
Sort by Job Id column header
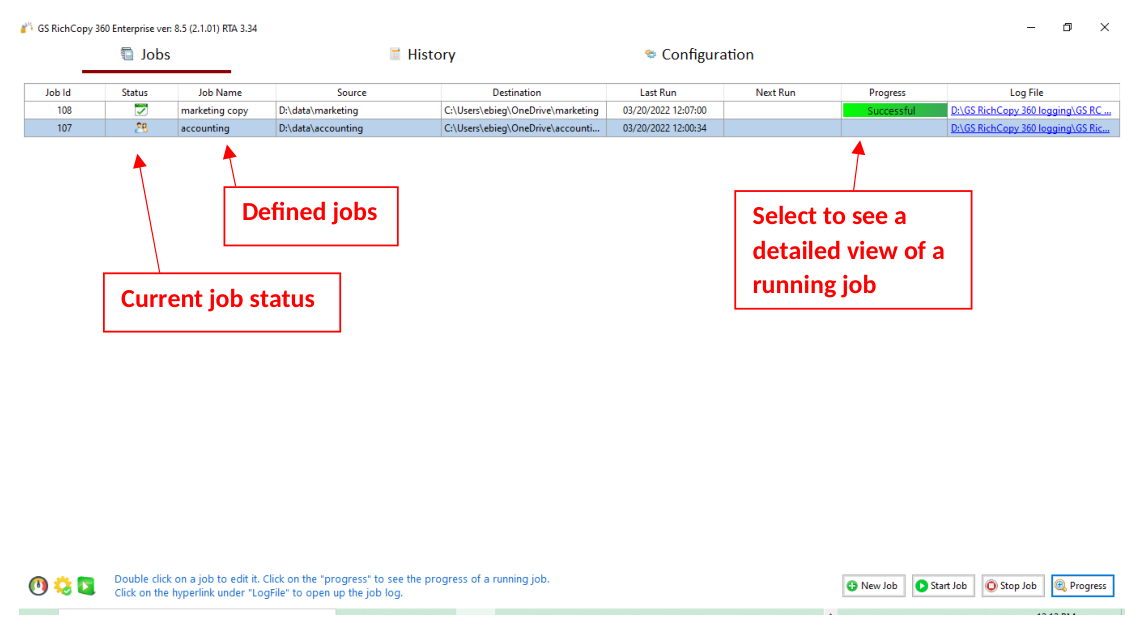click(65, 93)
